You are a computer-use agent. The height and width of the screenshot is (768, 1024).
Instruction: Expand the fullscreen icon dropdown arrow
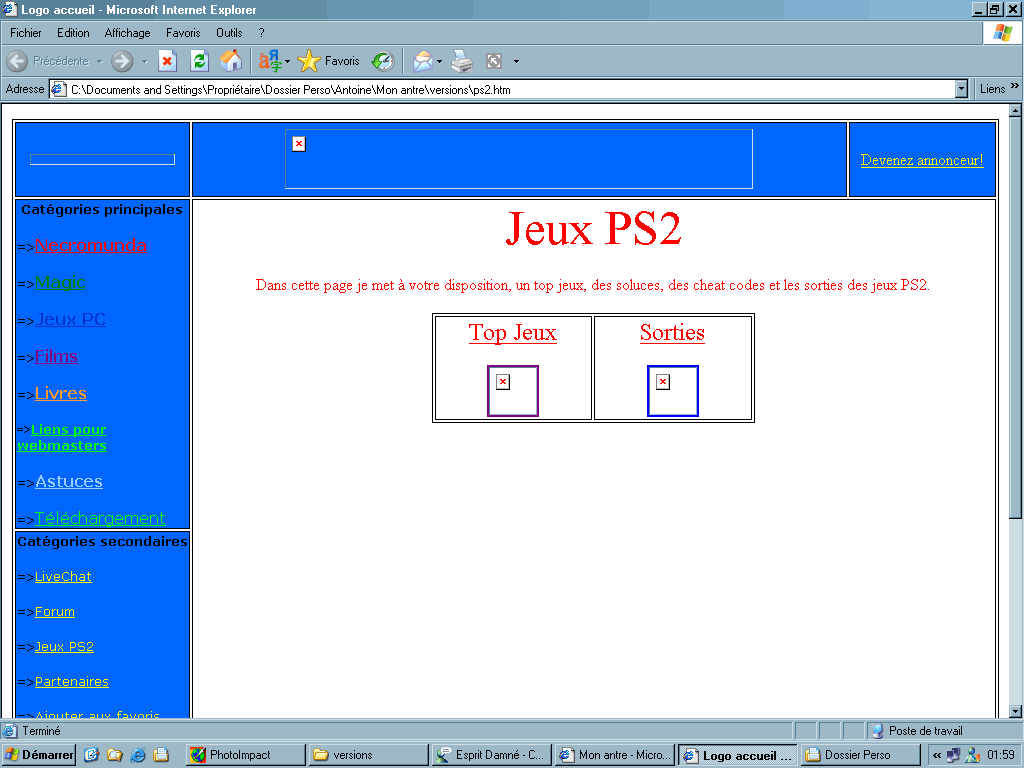point(516,62)
